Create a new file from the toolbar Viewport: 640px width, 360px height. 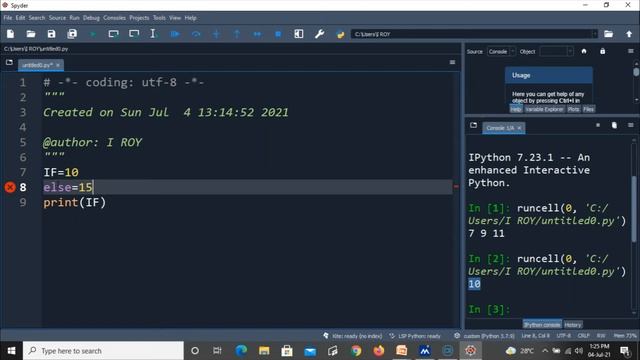tap(10, 34)
